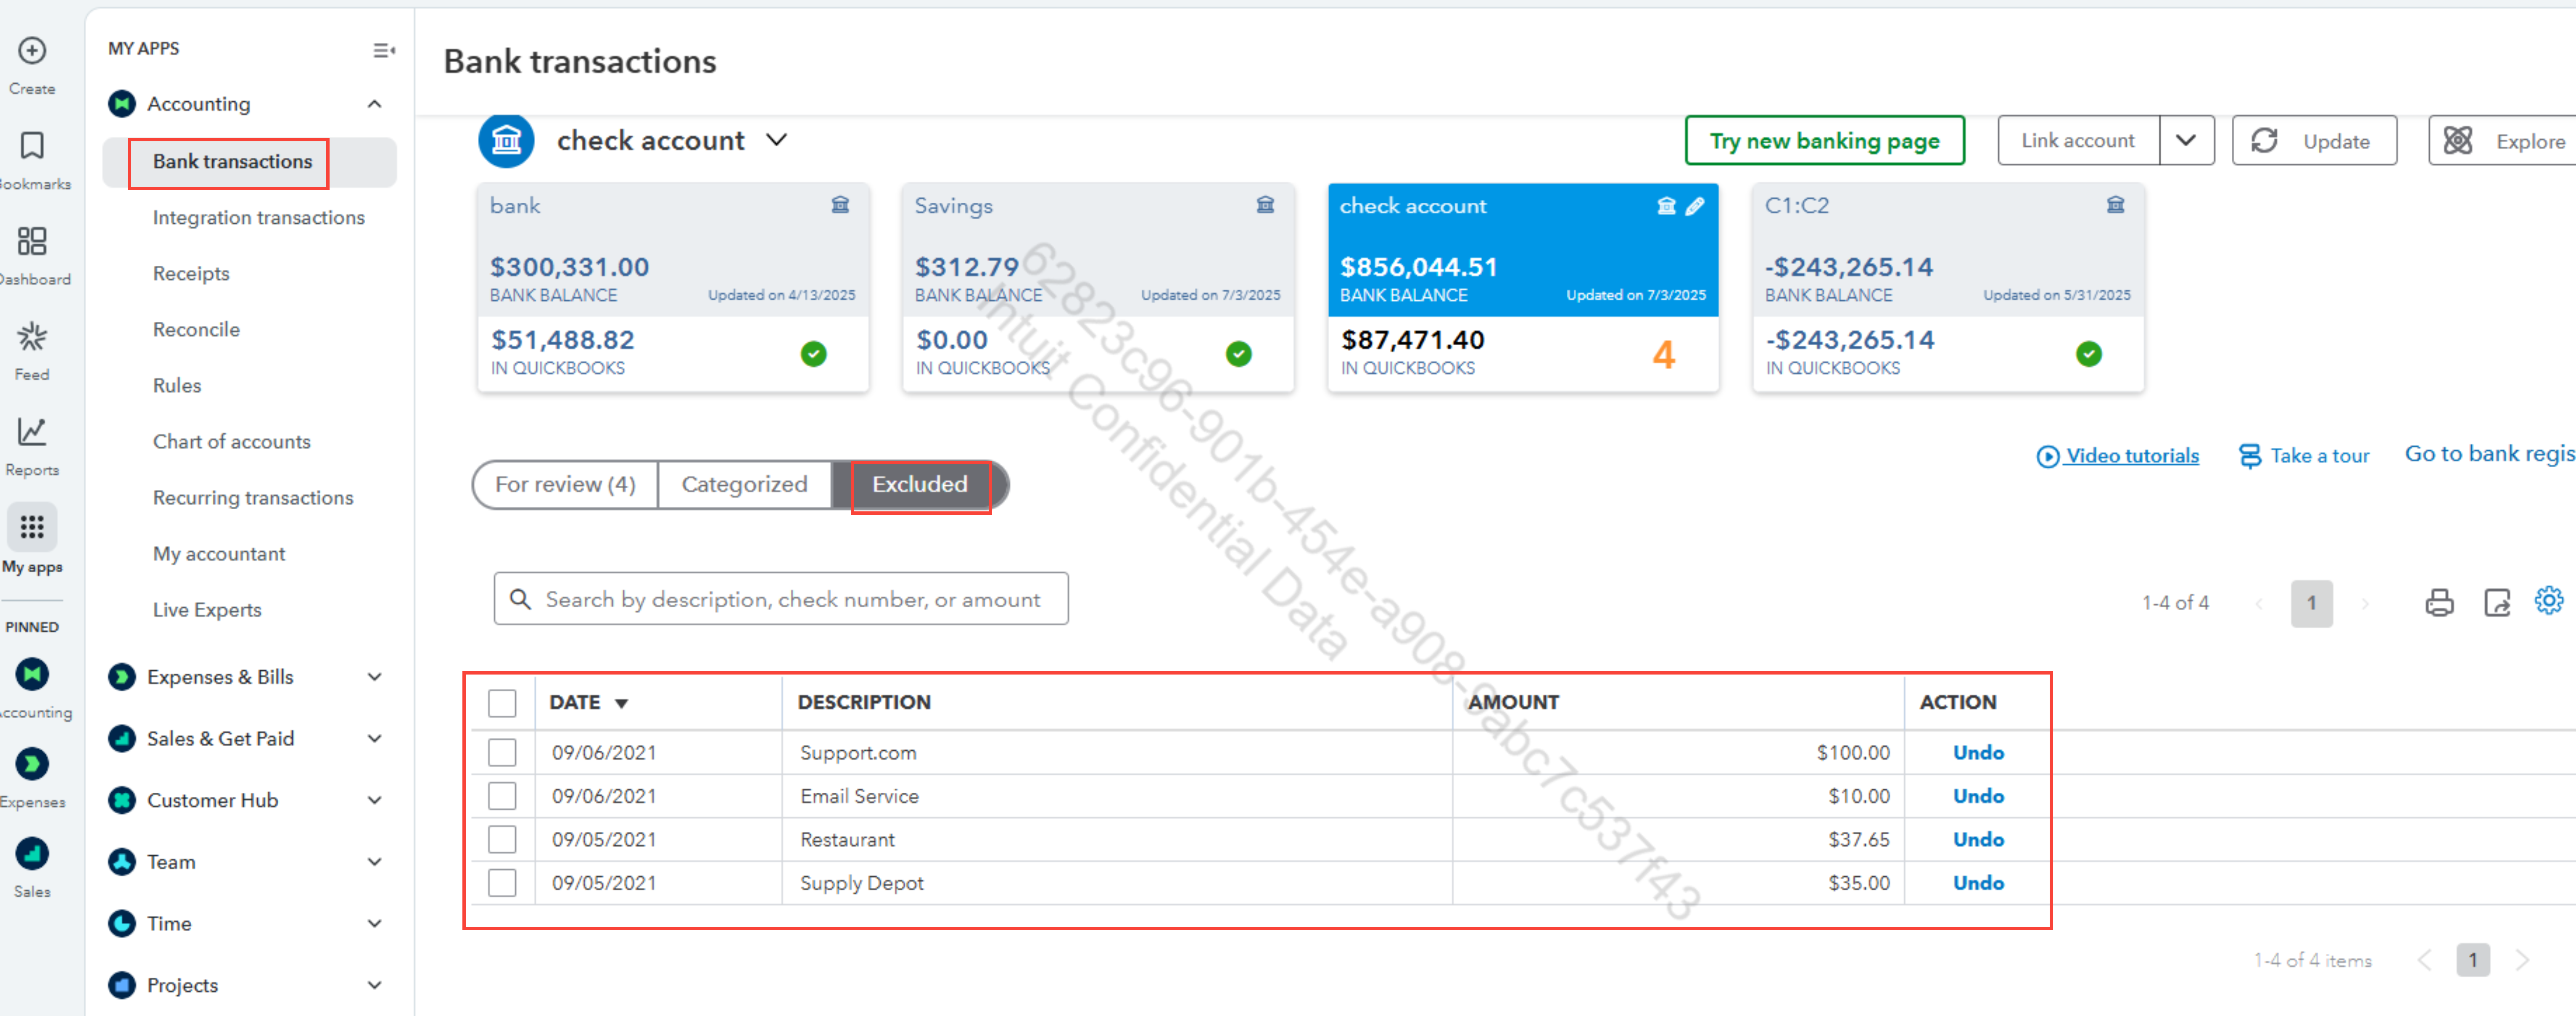Viewport: 2576px width, 1016px height.
Task: Check the Supply Depot transaction checkbox
Action: click(x=502, y=883)
